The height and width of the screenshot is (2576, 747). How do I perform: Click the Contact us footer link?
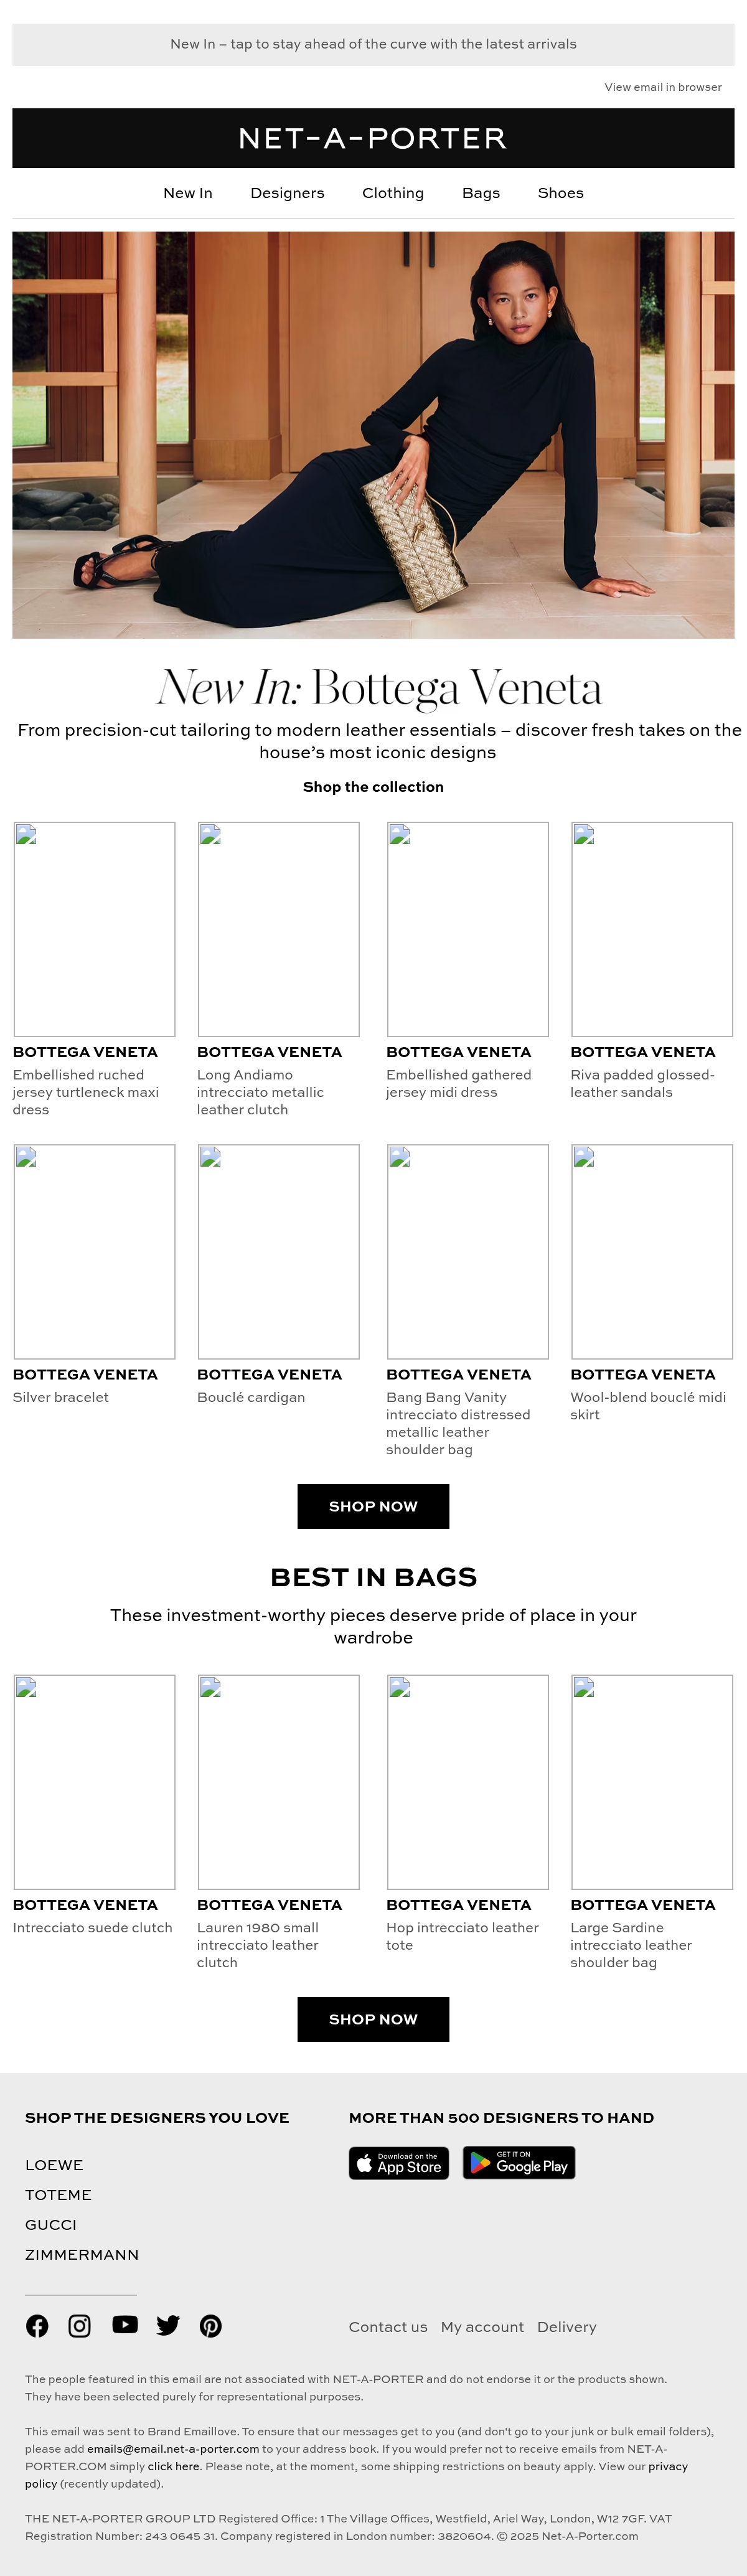(x=388, y=2327)
